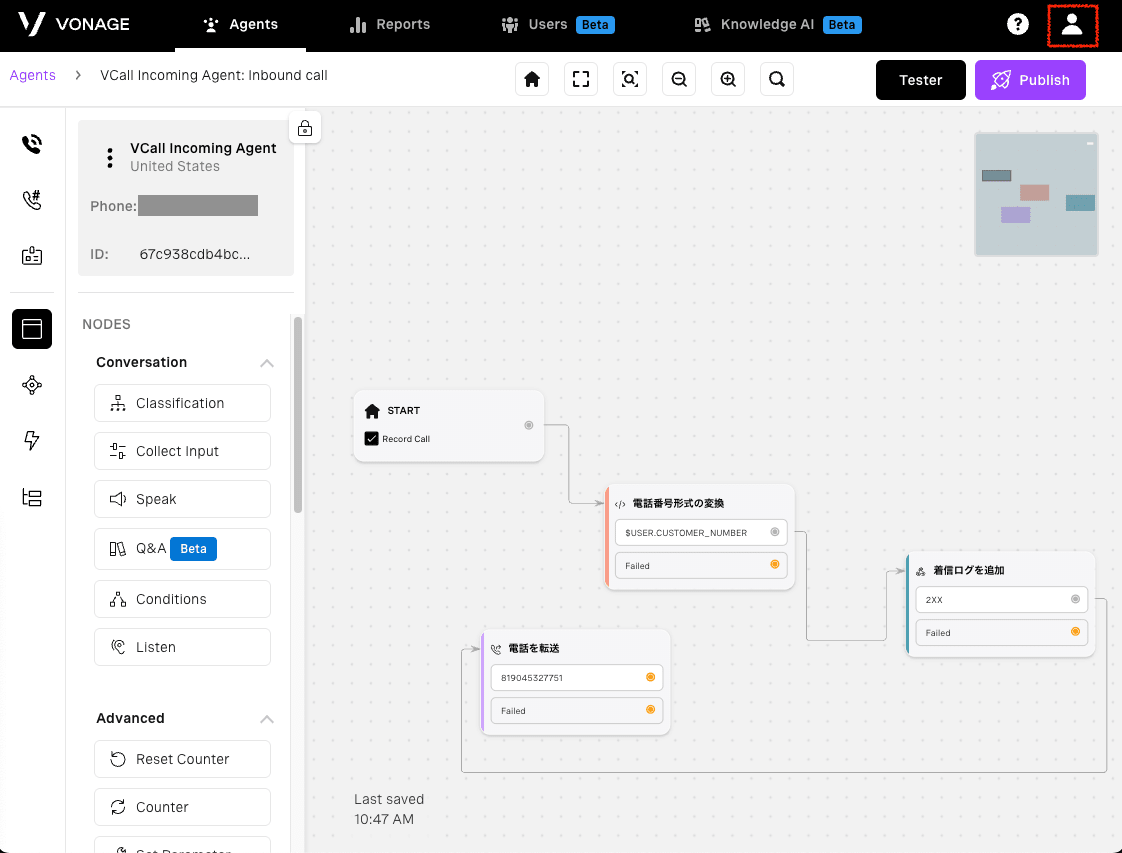Viewport: 1122px width, 853px height.
Task: Collapse the Conversation section
Action: point(267,363)
